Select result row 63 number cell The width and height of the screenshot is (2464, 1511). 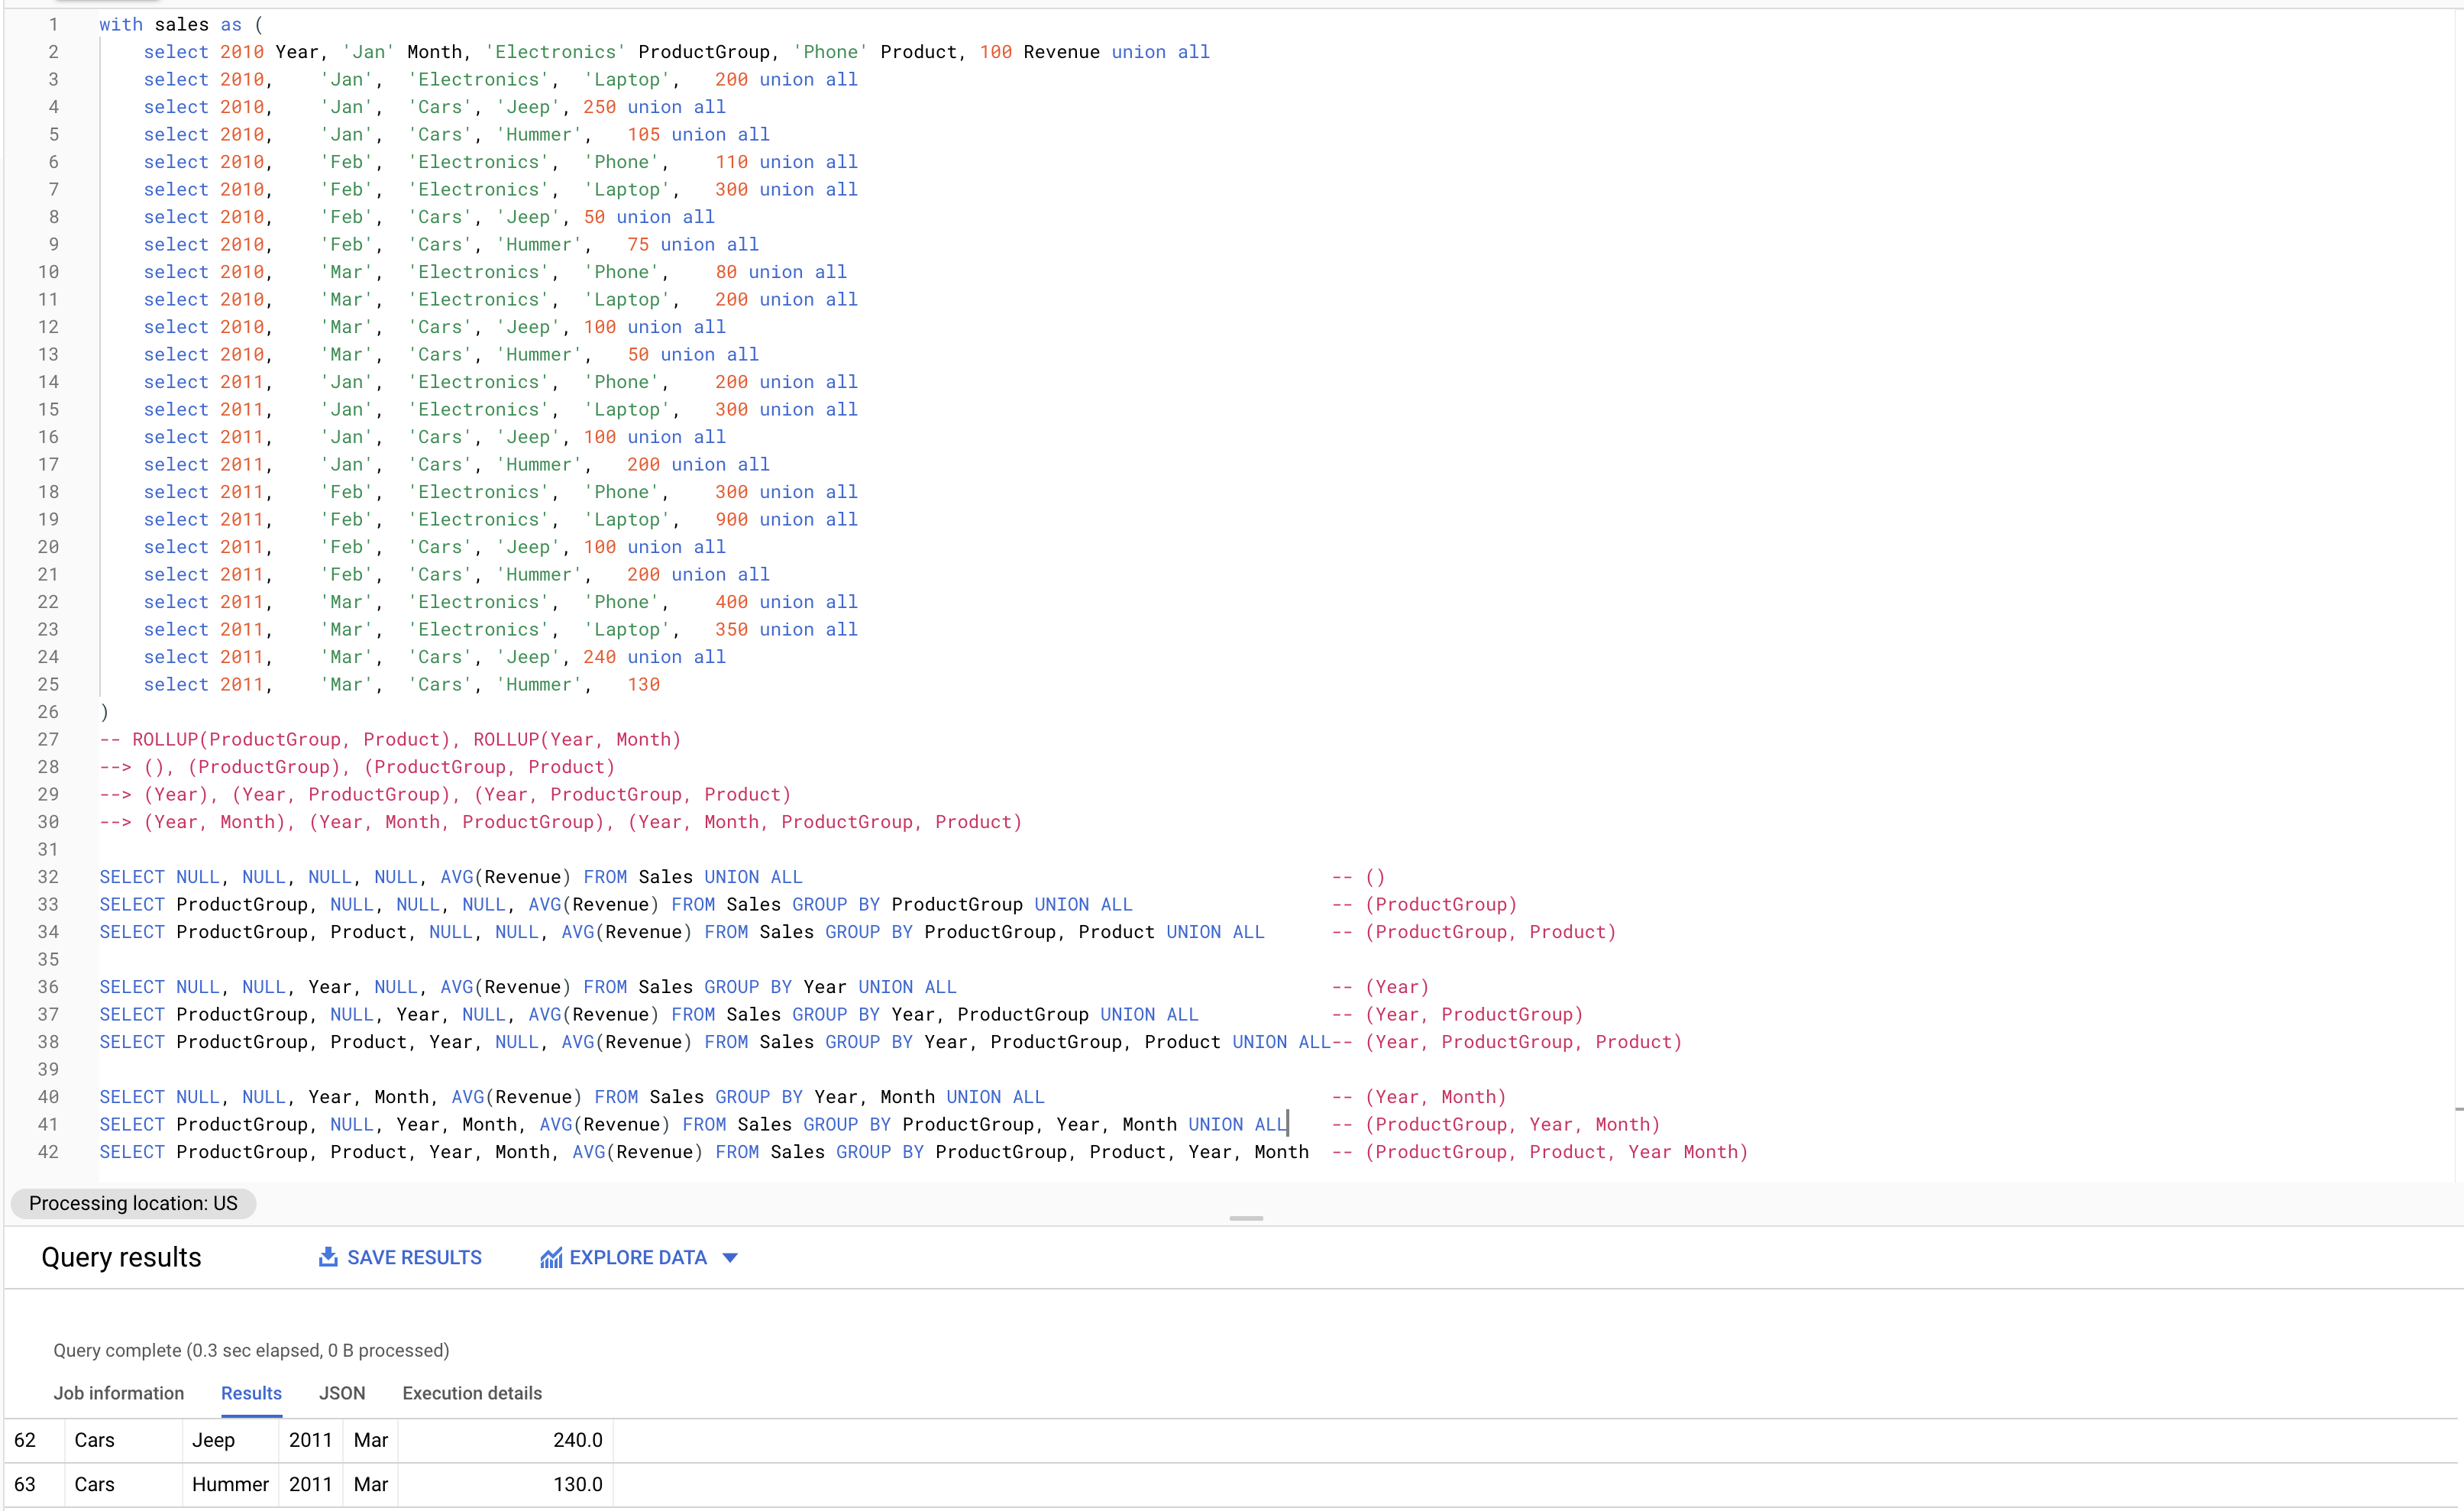coord(33,1484)
